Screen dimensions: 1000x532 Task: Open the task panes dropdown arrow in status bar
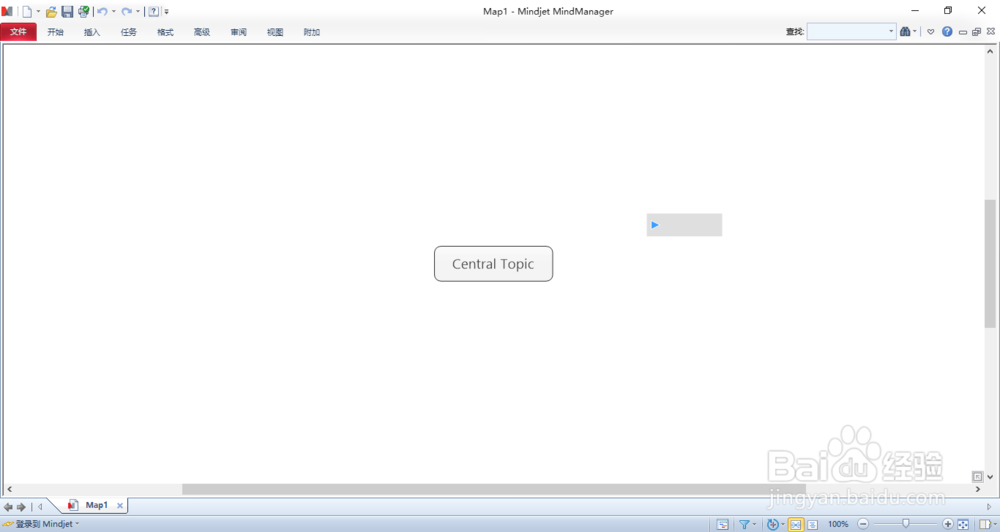tap(994, 524)
